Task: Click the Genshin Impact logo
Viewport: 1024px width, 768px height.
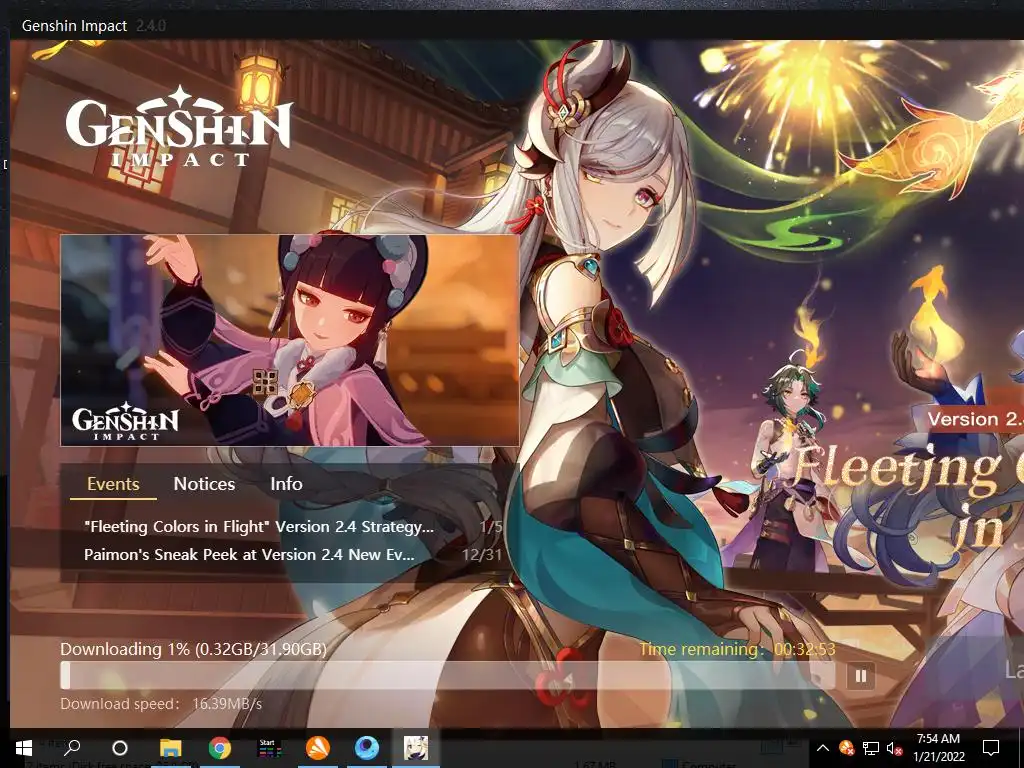Action: [x=178, y=127]
